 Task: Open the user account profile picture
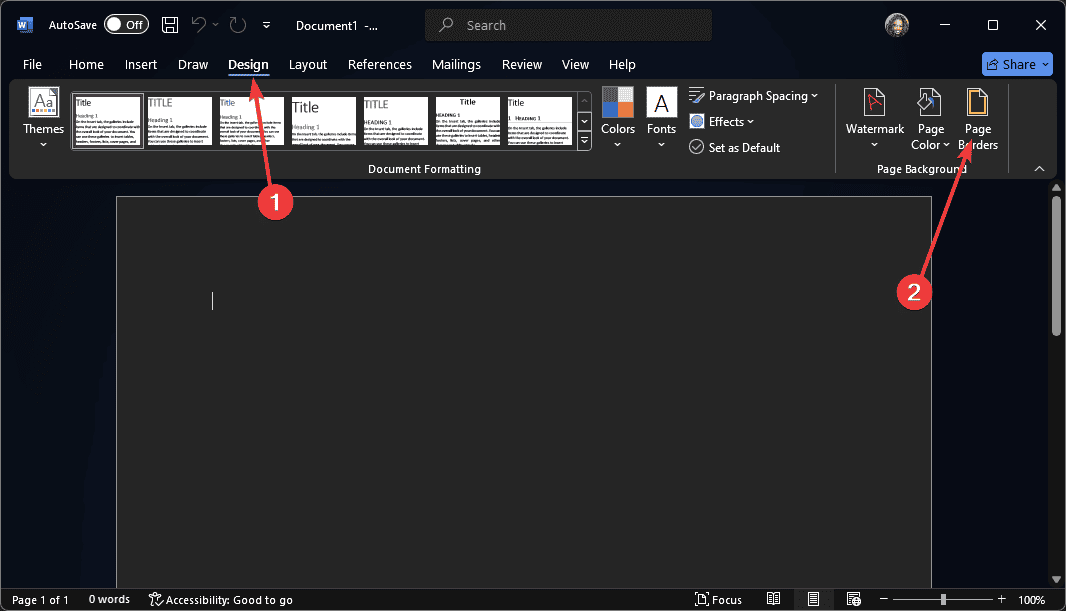(897, 25)
